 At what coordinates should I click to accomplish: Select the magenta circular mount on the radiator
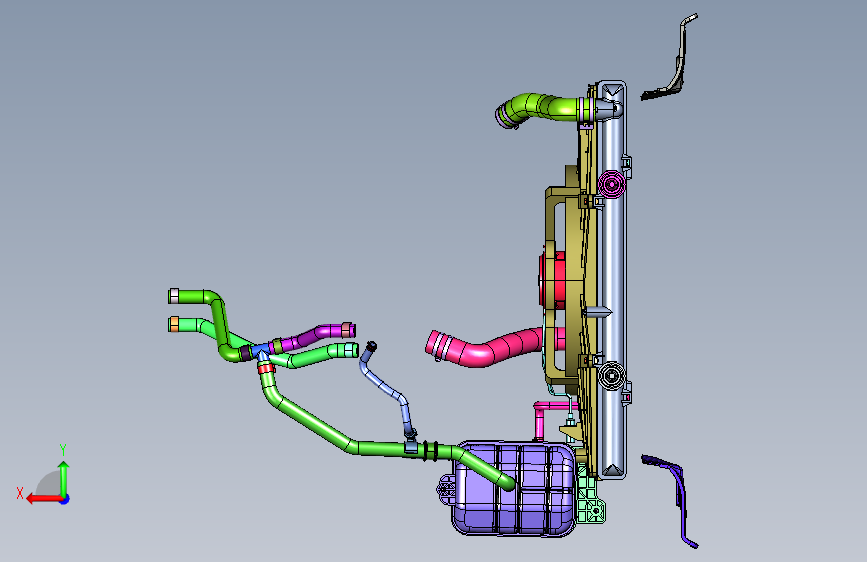[x=612, y=184]
